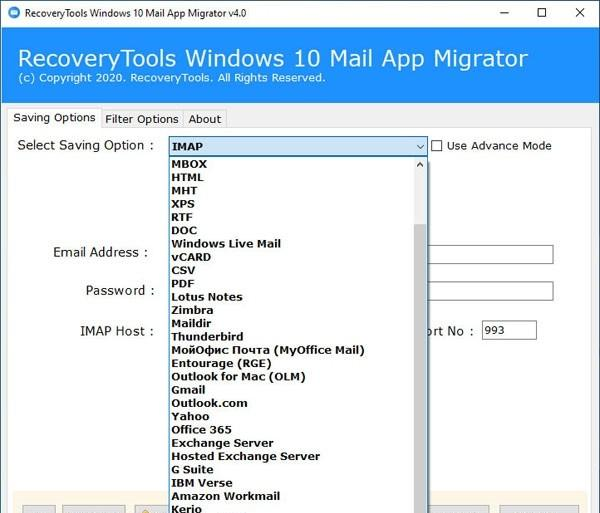Choose Entourage (RGE) option
Viewport: 600px width, 513px height.
[293, 363]
